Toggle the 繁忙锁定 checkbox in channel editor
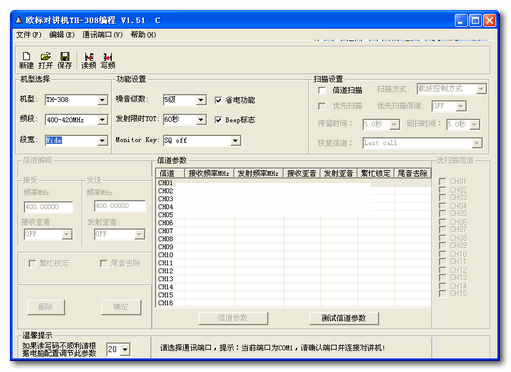The image size is (511, 372). click(32, 264)
